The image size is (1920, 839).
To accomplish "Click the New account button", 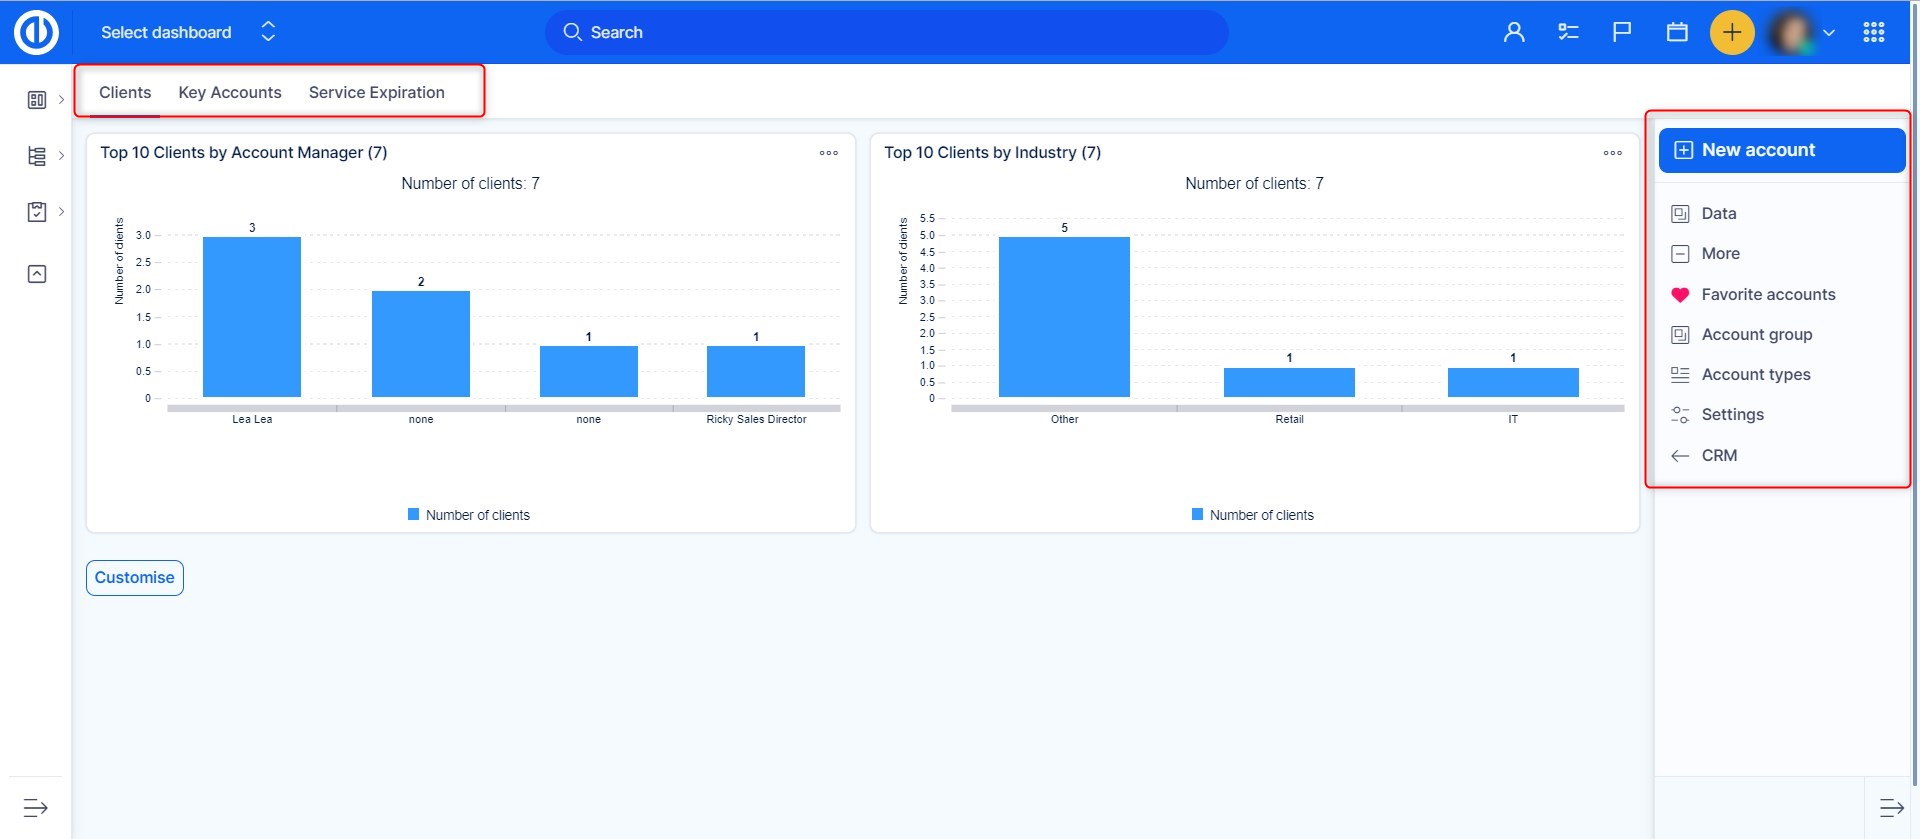I will [1781, 150].
